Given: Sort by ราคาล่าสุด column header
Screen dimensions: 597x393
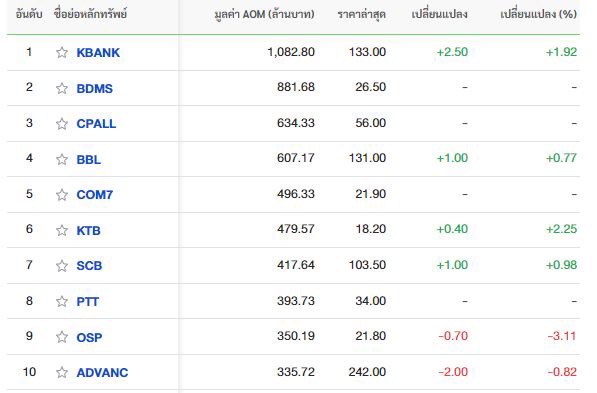Looking at the screenshot, I should coord(361,14).
